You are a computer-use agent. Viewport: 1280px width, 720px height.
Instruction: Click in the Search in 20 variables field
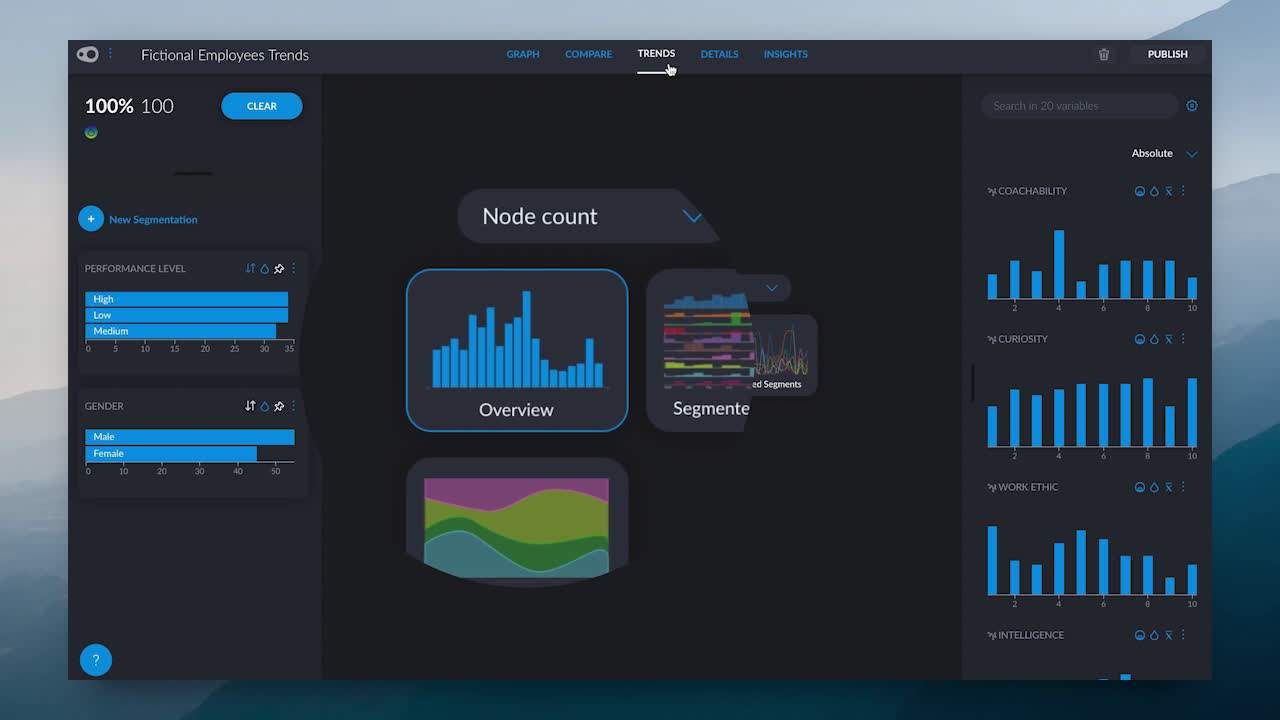click(x=1079, y=106)
